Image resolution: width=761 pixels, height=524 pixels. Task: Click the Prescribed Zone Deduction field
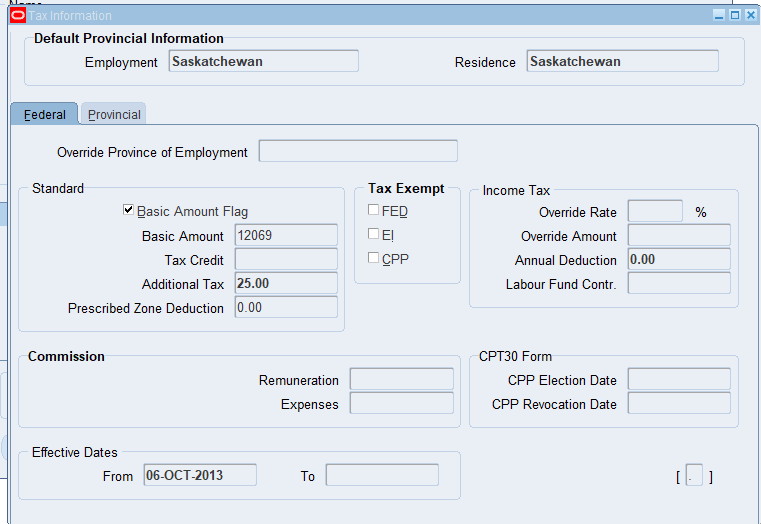point(286,307)
